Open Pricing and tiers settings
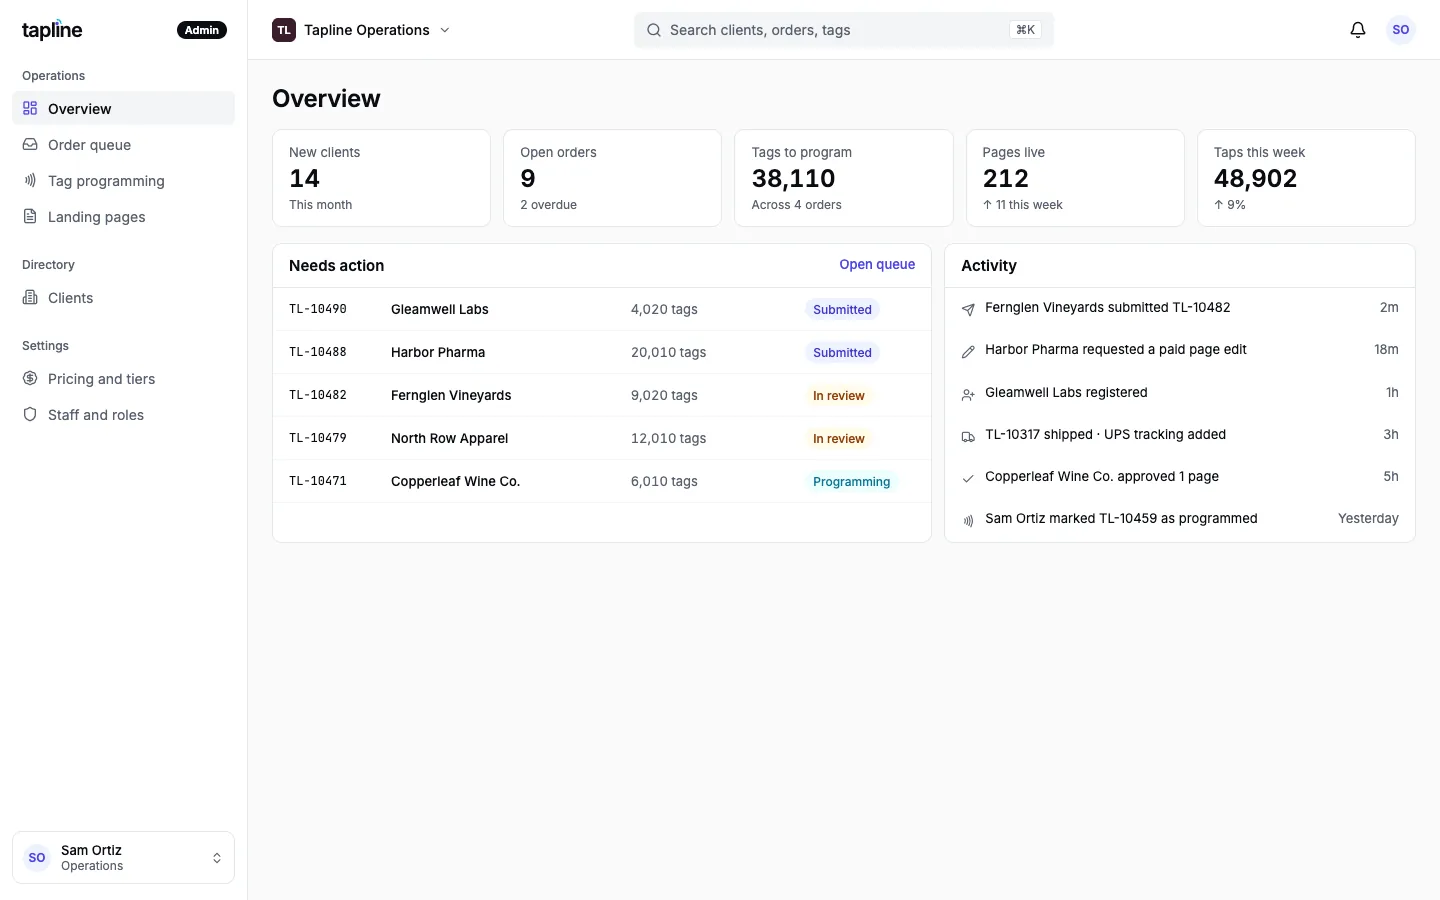 click(123, 378)
